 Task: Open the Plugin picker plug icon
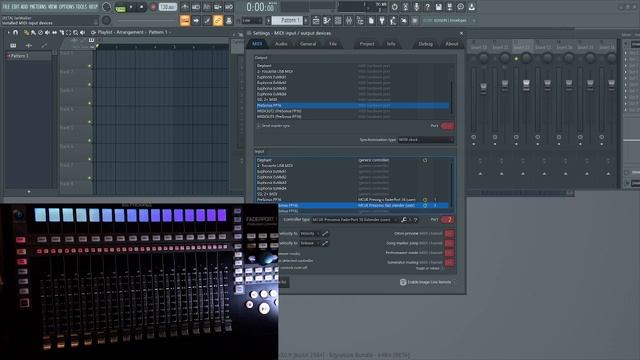(x=382, y=20)
